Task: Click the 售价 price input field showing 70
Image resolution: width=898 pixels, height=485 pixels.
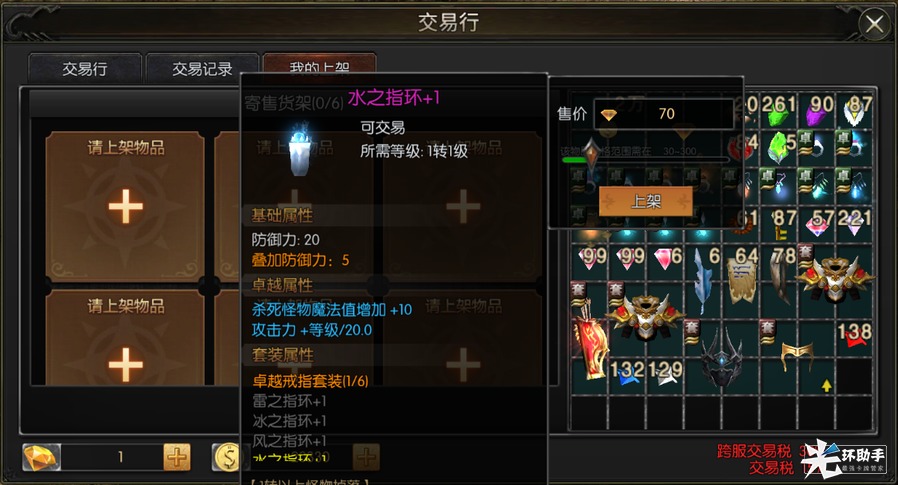Action: 664,114
